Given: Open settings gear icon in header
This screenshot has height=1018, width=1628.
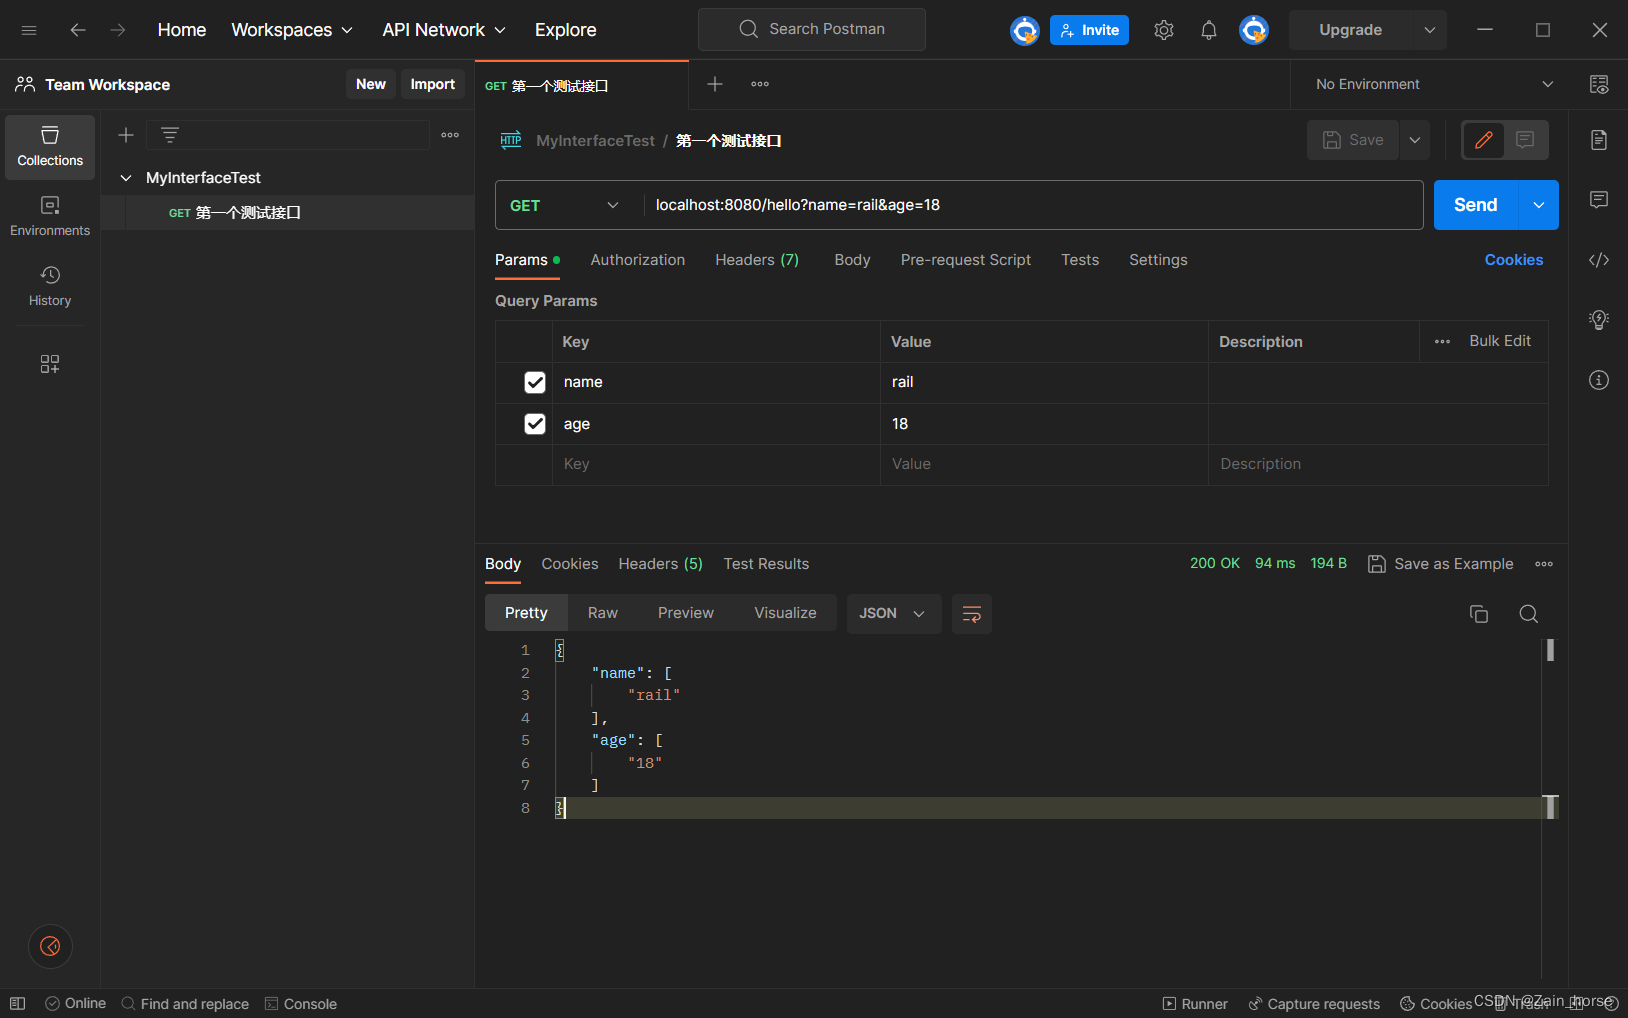Looking at the screenshot, I should coord(1164,30).
